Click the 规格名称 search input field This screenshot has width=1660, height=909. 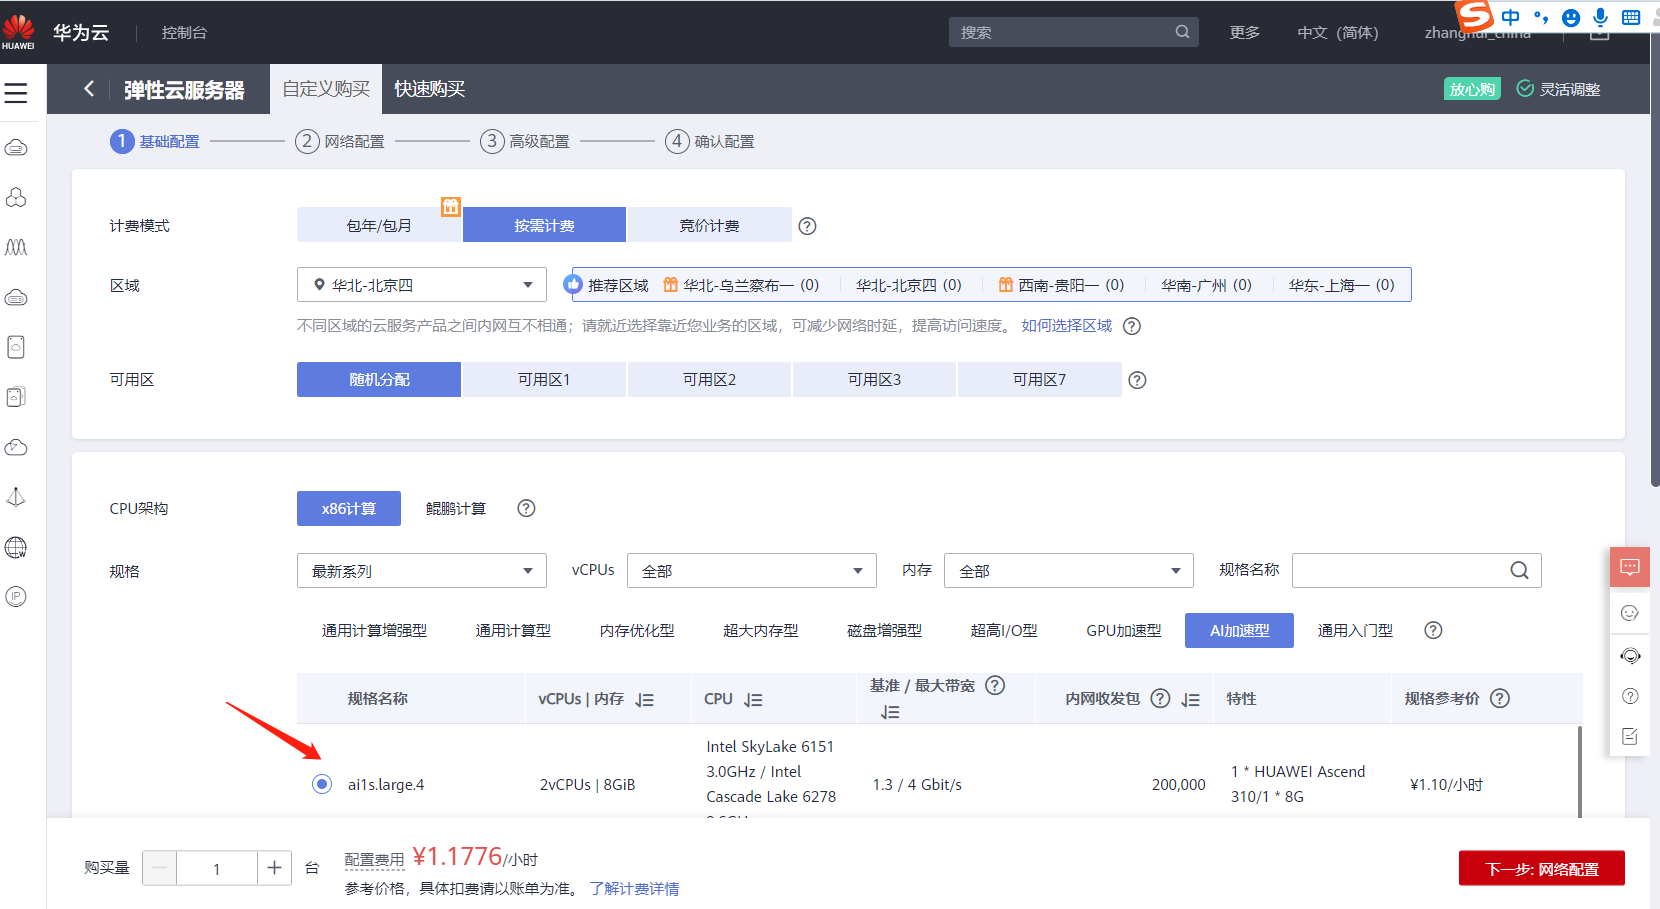point(1416,570)
